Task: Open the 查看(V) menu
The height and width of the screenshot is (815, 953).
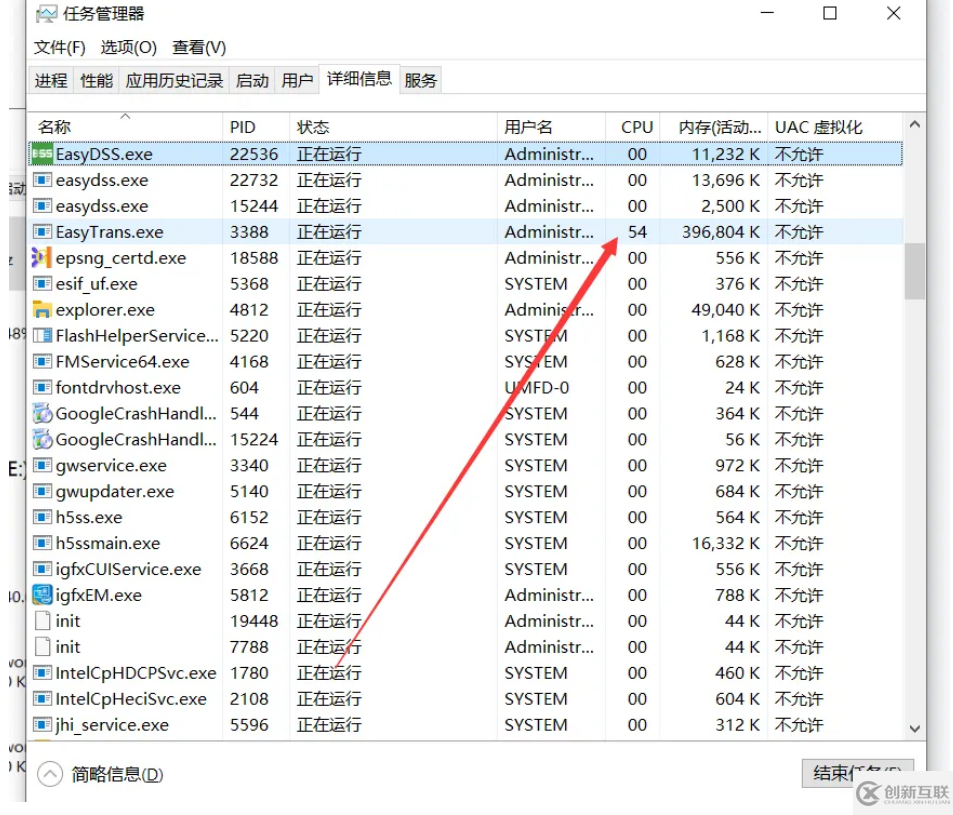Action: pos(199,47)
